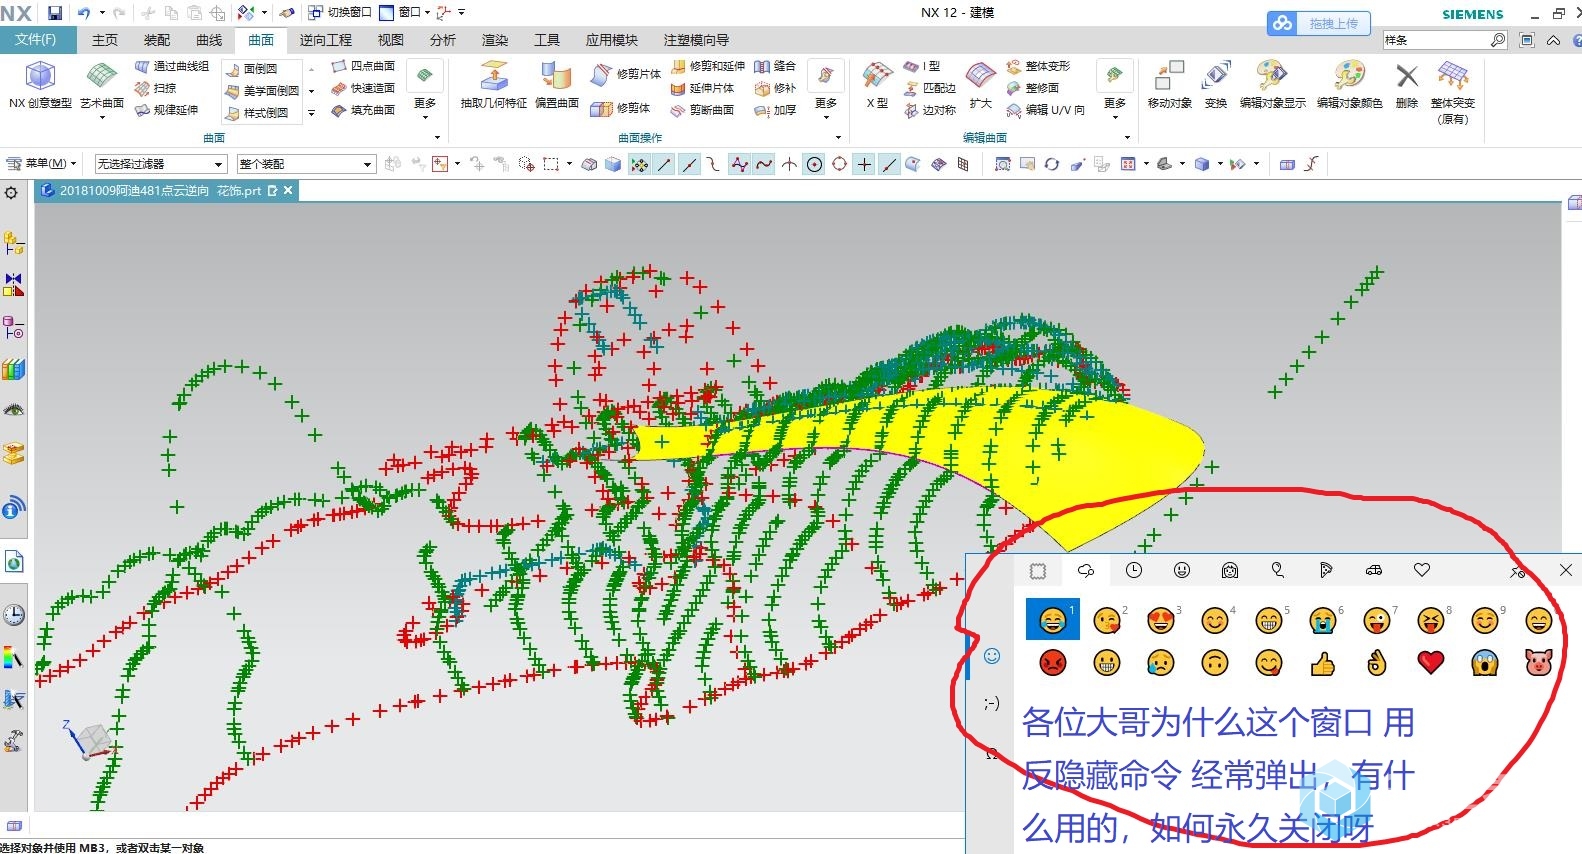Viewport: 1582px width, 854px height.
Task: Switch to the 主页 ribbon tab
Action: (105, 40)
